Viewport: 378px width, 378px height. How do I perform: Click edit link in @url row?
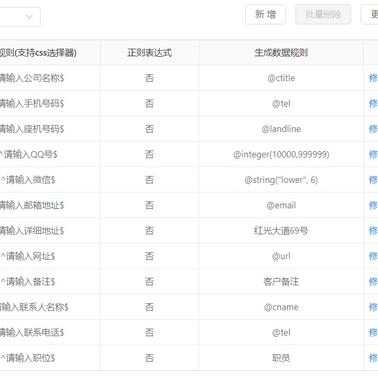[373, 256]
